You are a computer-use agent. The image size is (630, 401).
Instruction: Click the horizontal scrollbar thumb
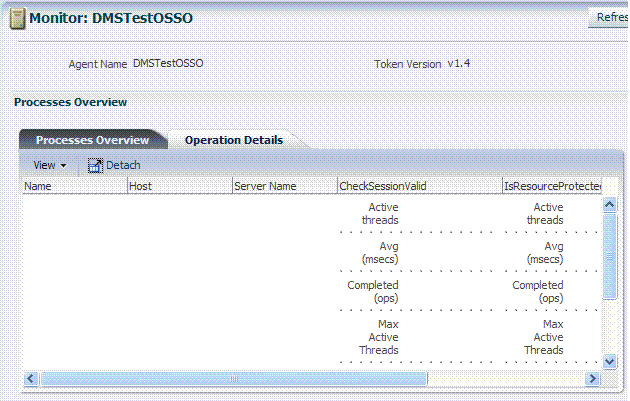click(x=234, y=378)
